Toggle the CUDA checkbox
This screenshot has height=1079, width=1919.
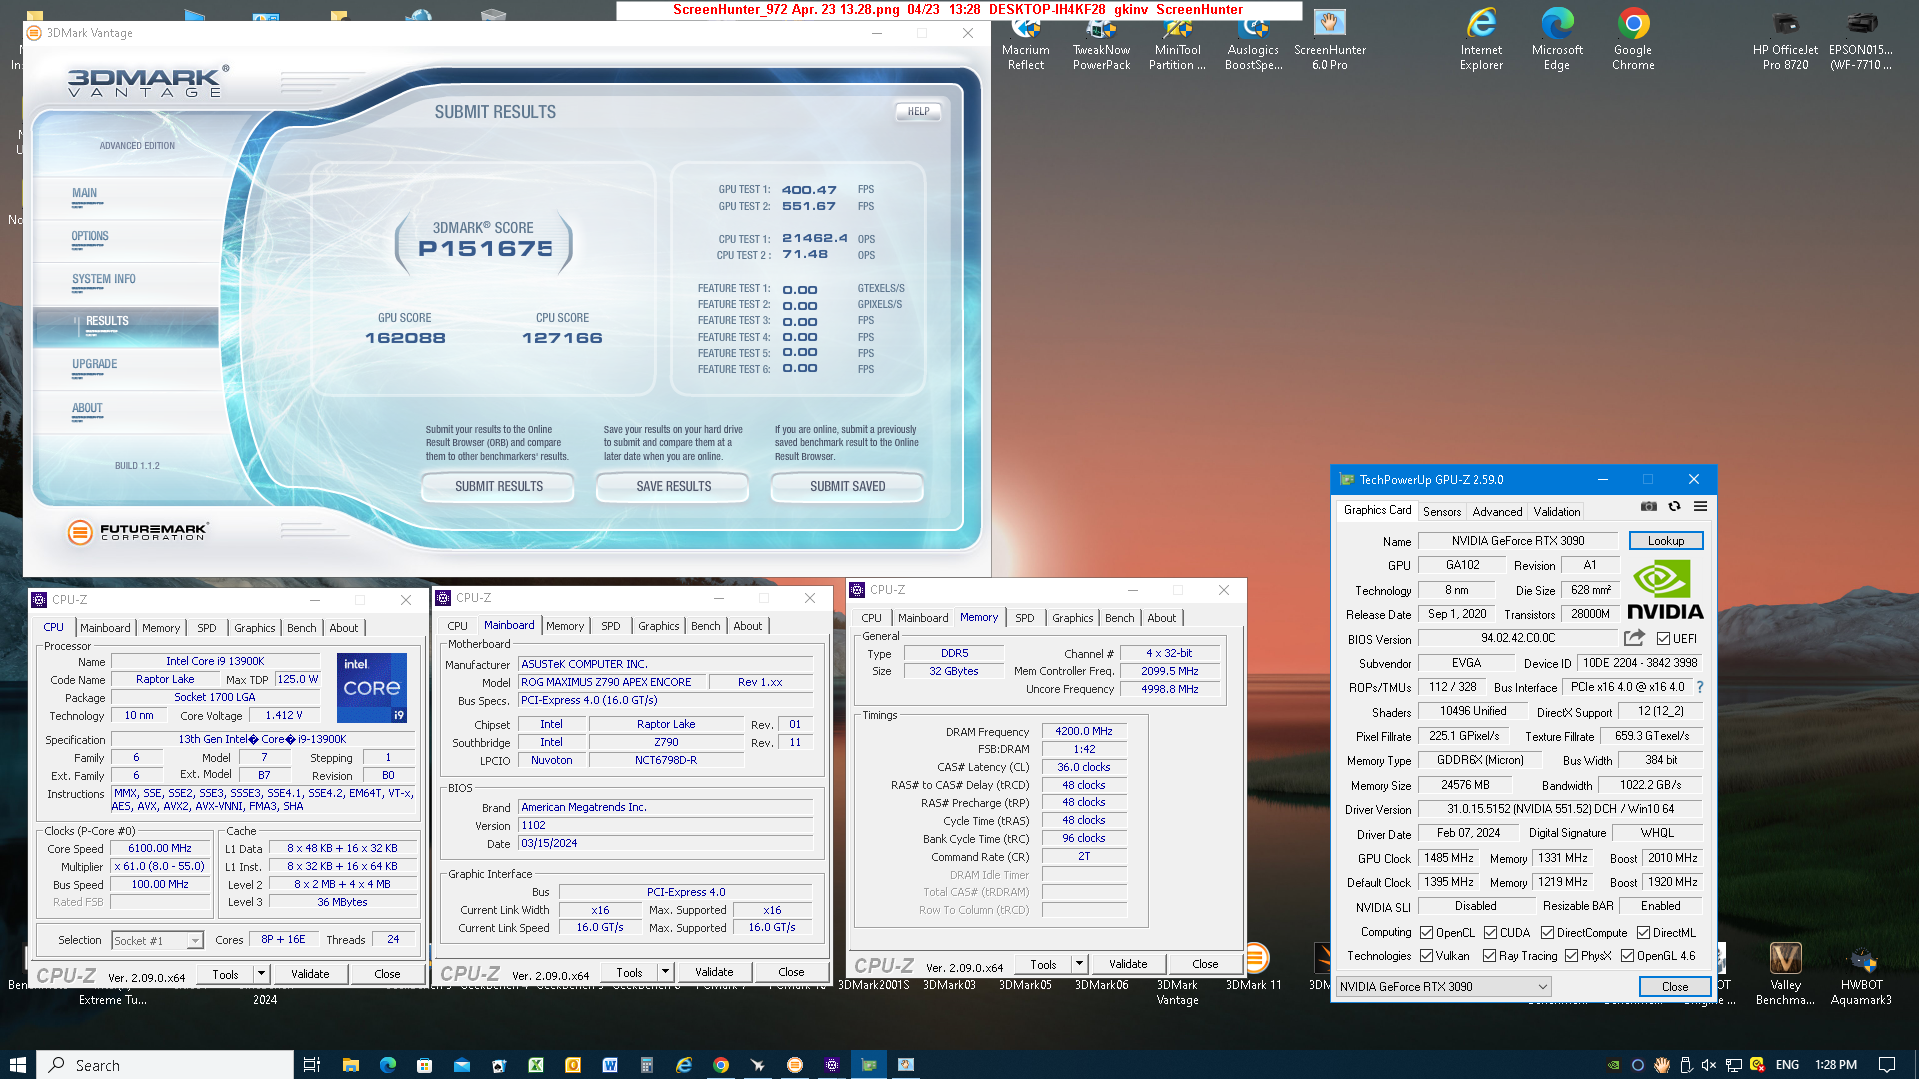(x=1490, y=933)
